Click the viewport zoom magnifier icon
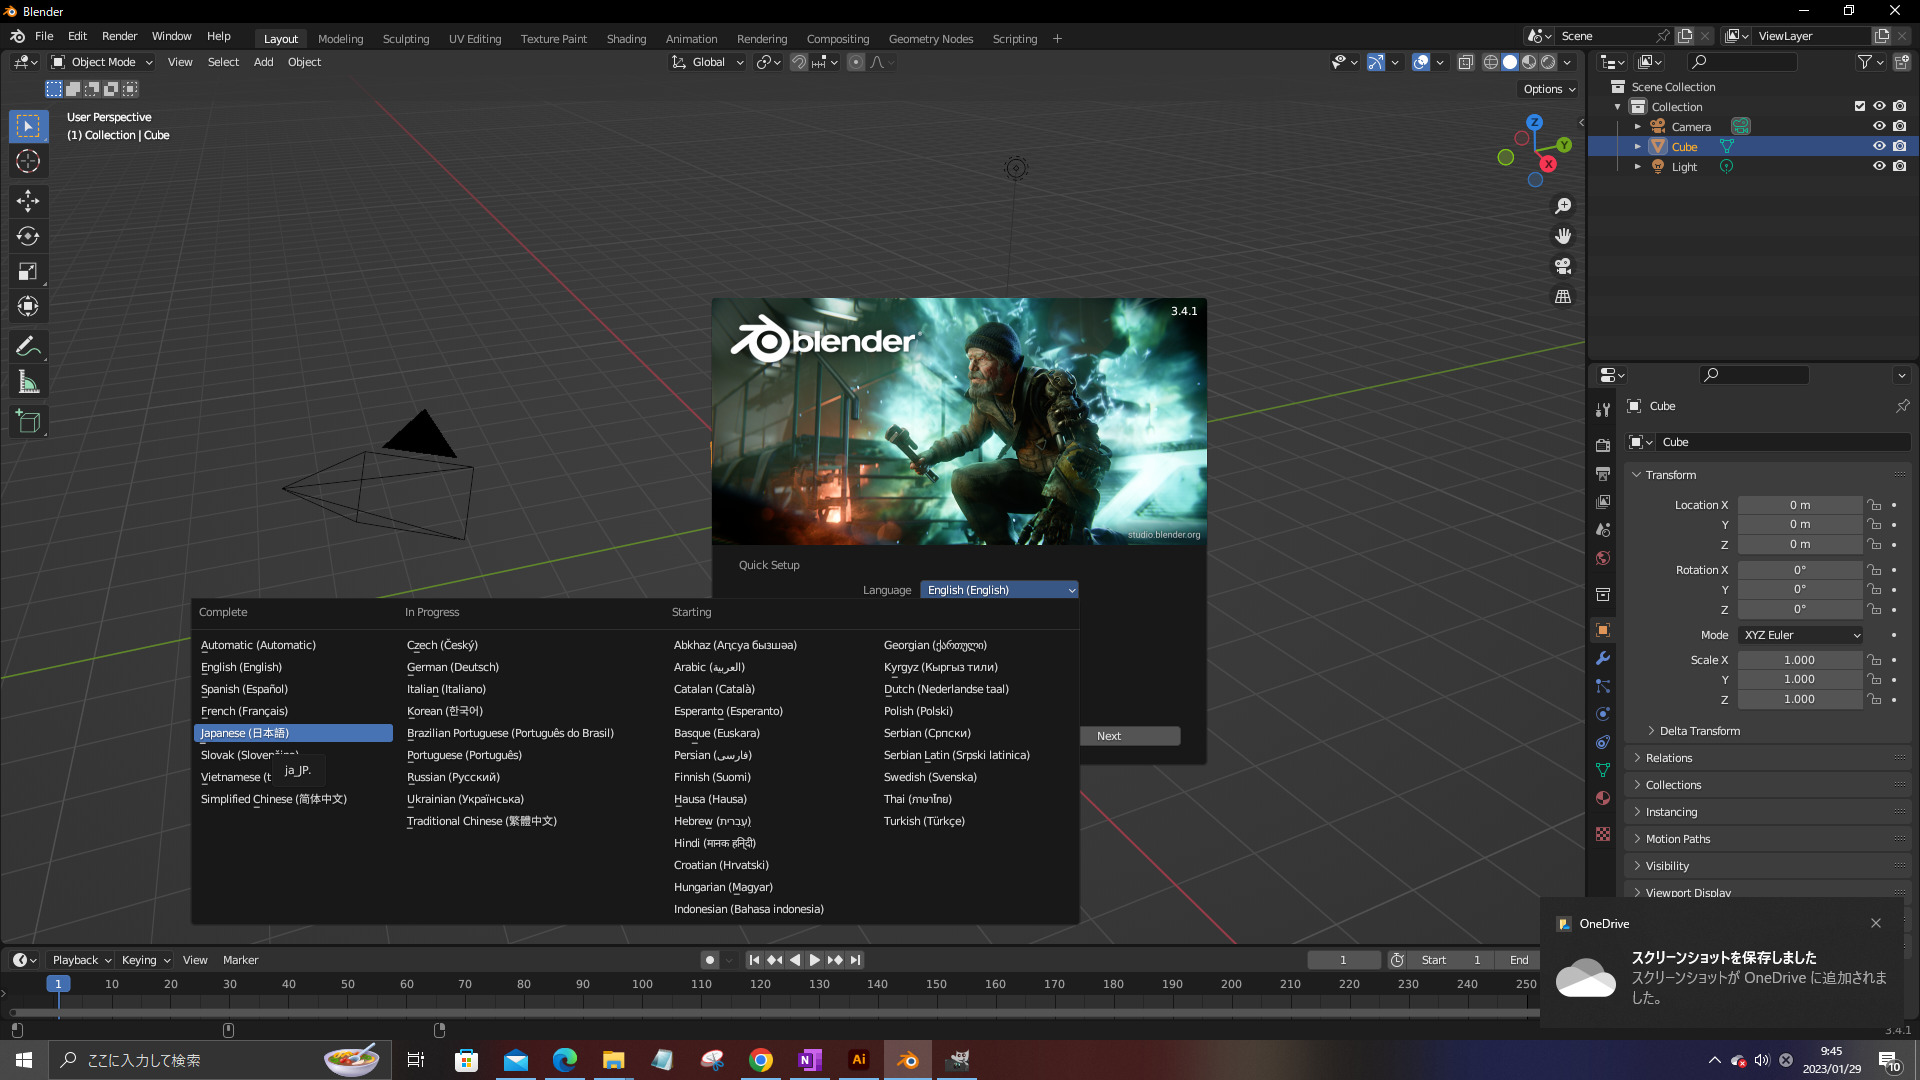 1563,206
